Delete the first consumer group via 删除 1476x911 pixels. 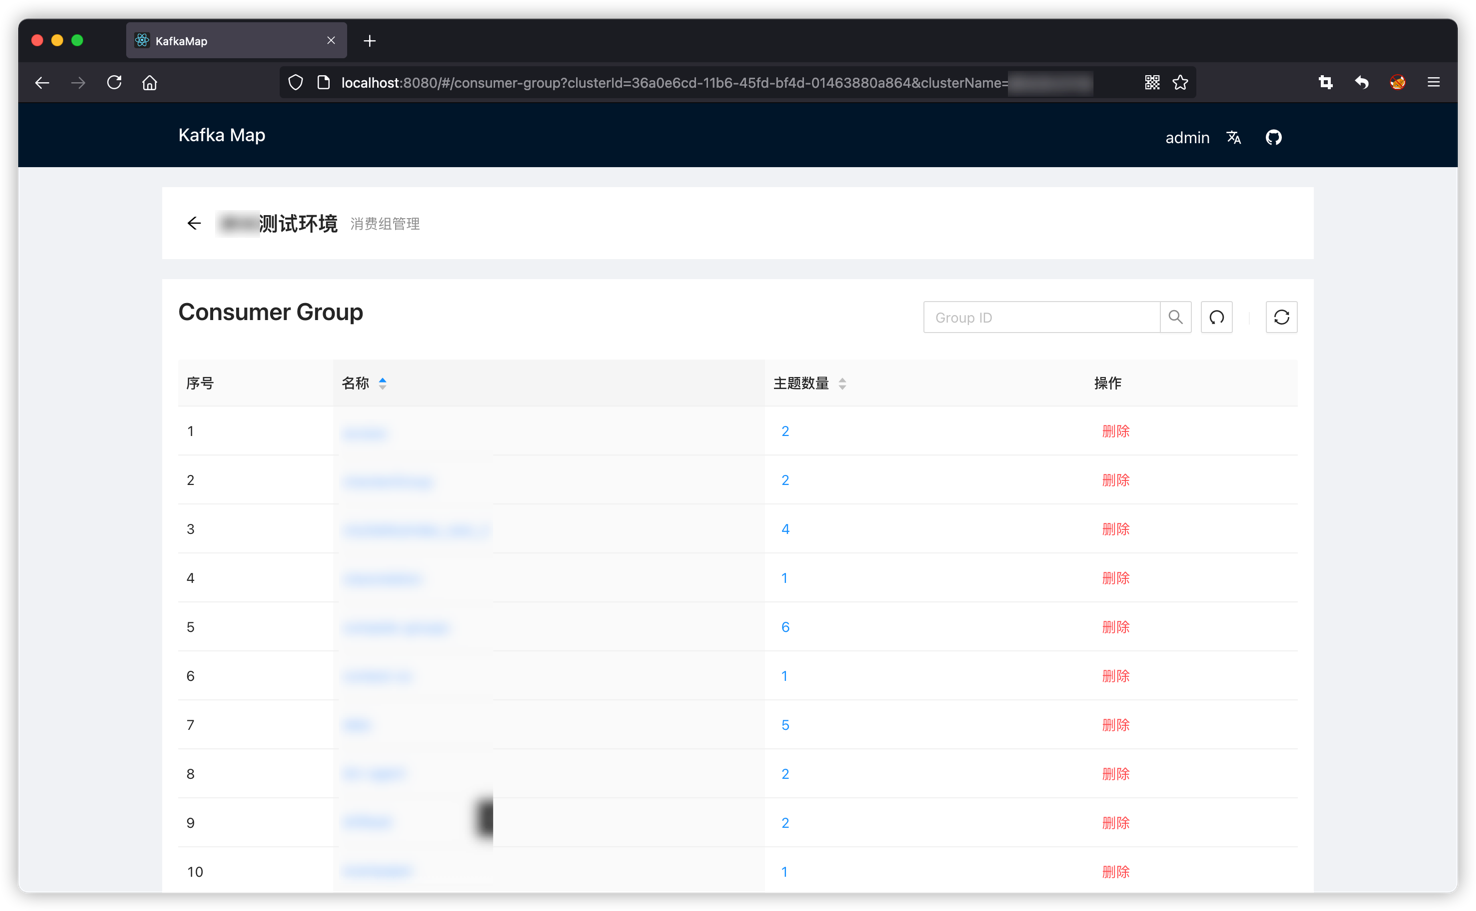pyautogui.click(x=1115, y=430)
